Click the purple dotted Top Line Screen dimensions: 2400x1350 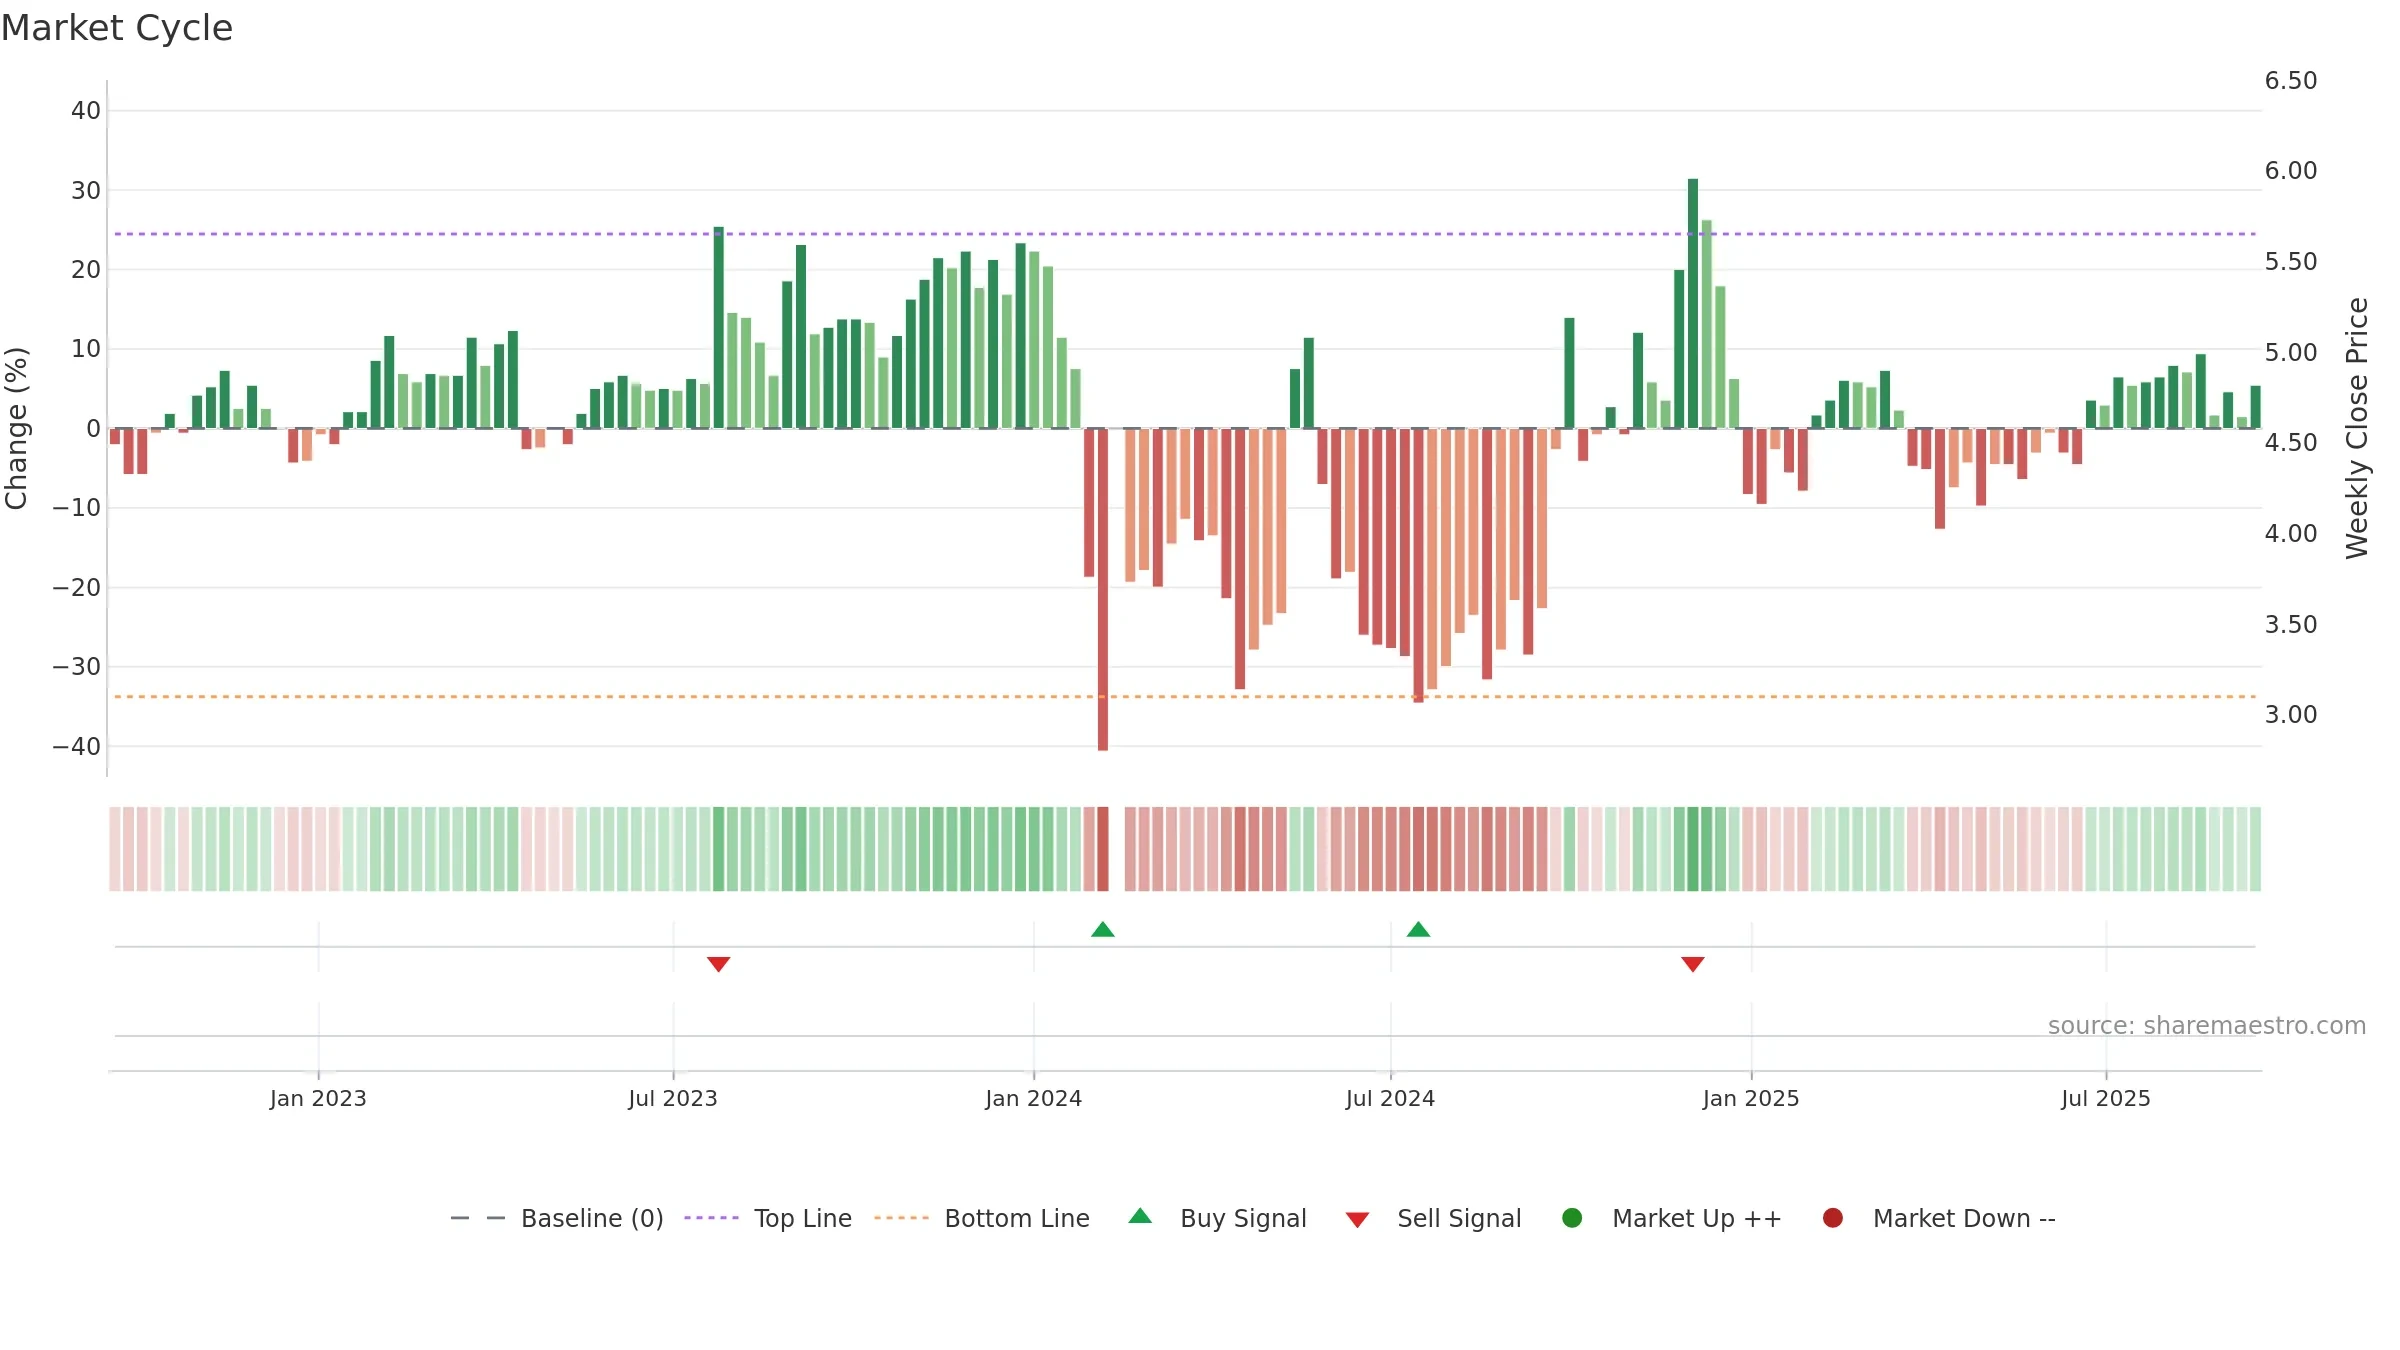click(1185, 234)
